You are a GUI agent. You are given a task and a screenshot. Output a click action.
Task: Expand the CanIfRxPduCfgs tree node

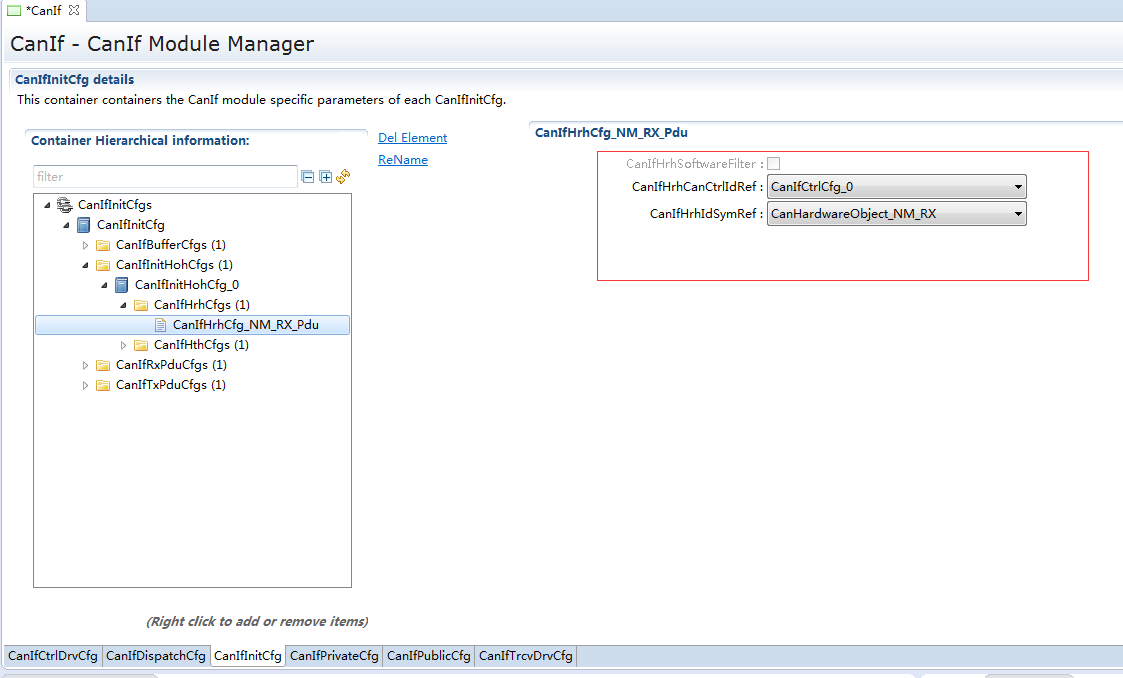tap(86, 365)
